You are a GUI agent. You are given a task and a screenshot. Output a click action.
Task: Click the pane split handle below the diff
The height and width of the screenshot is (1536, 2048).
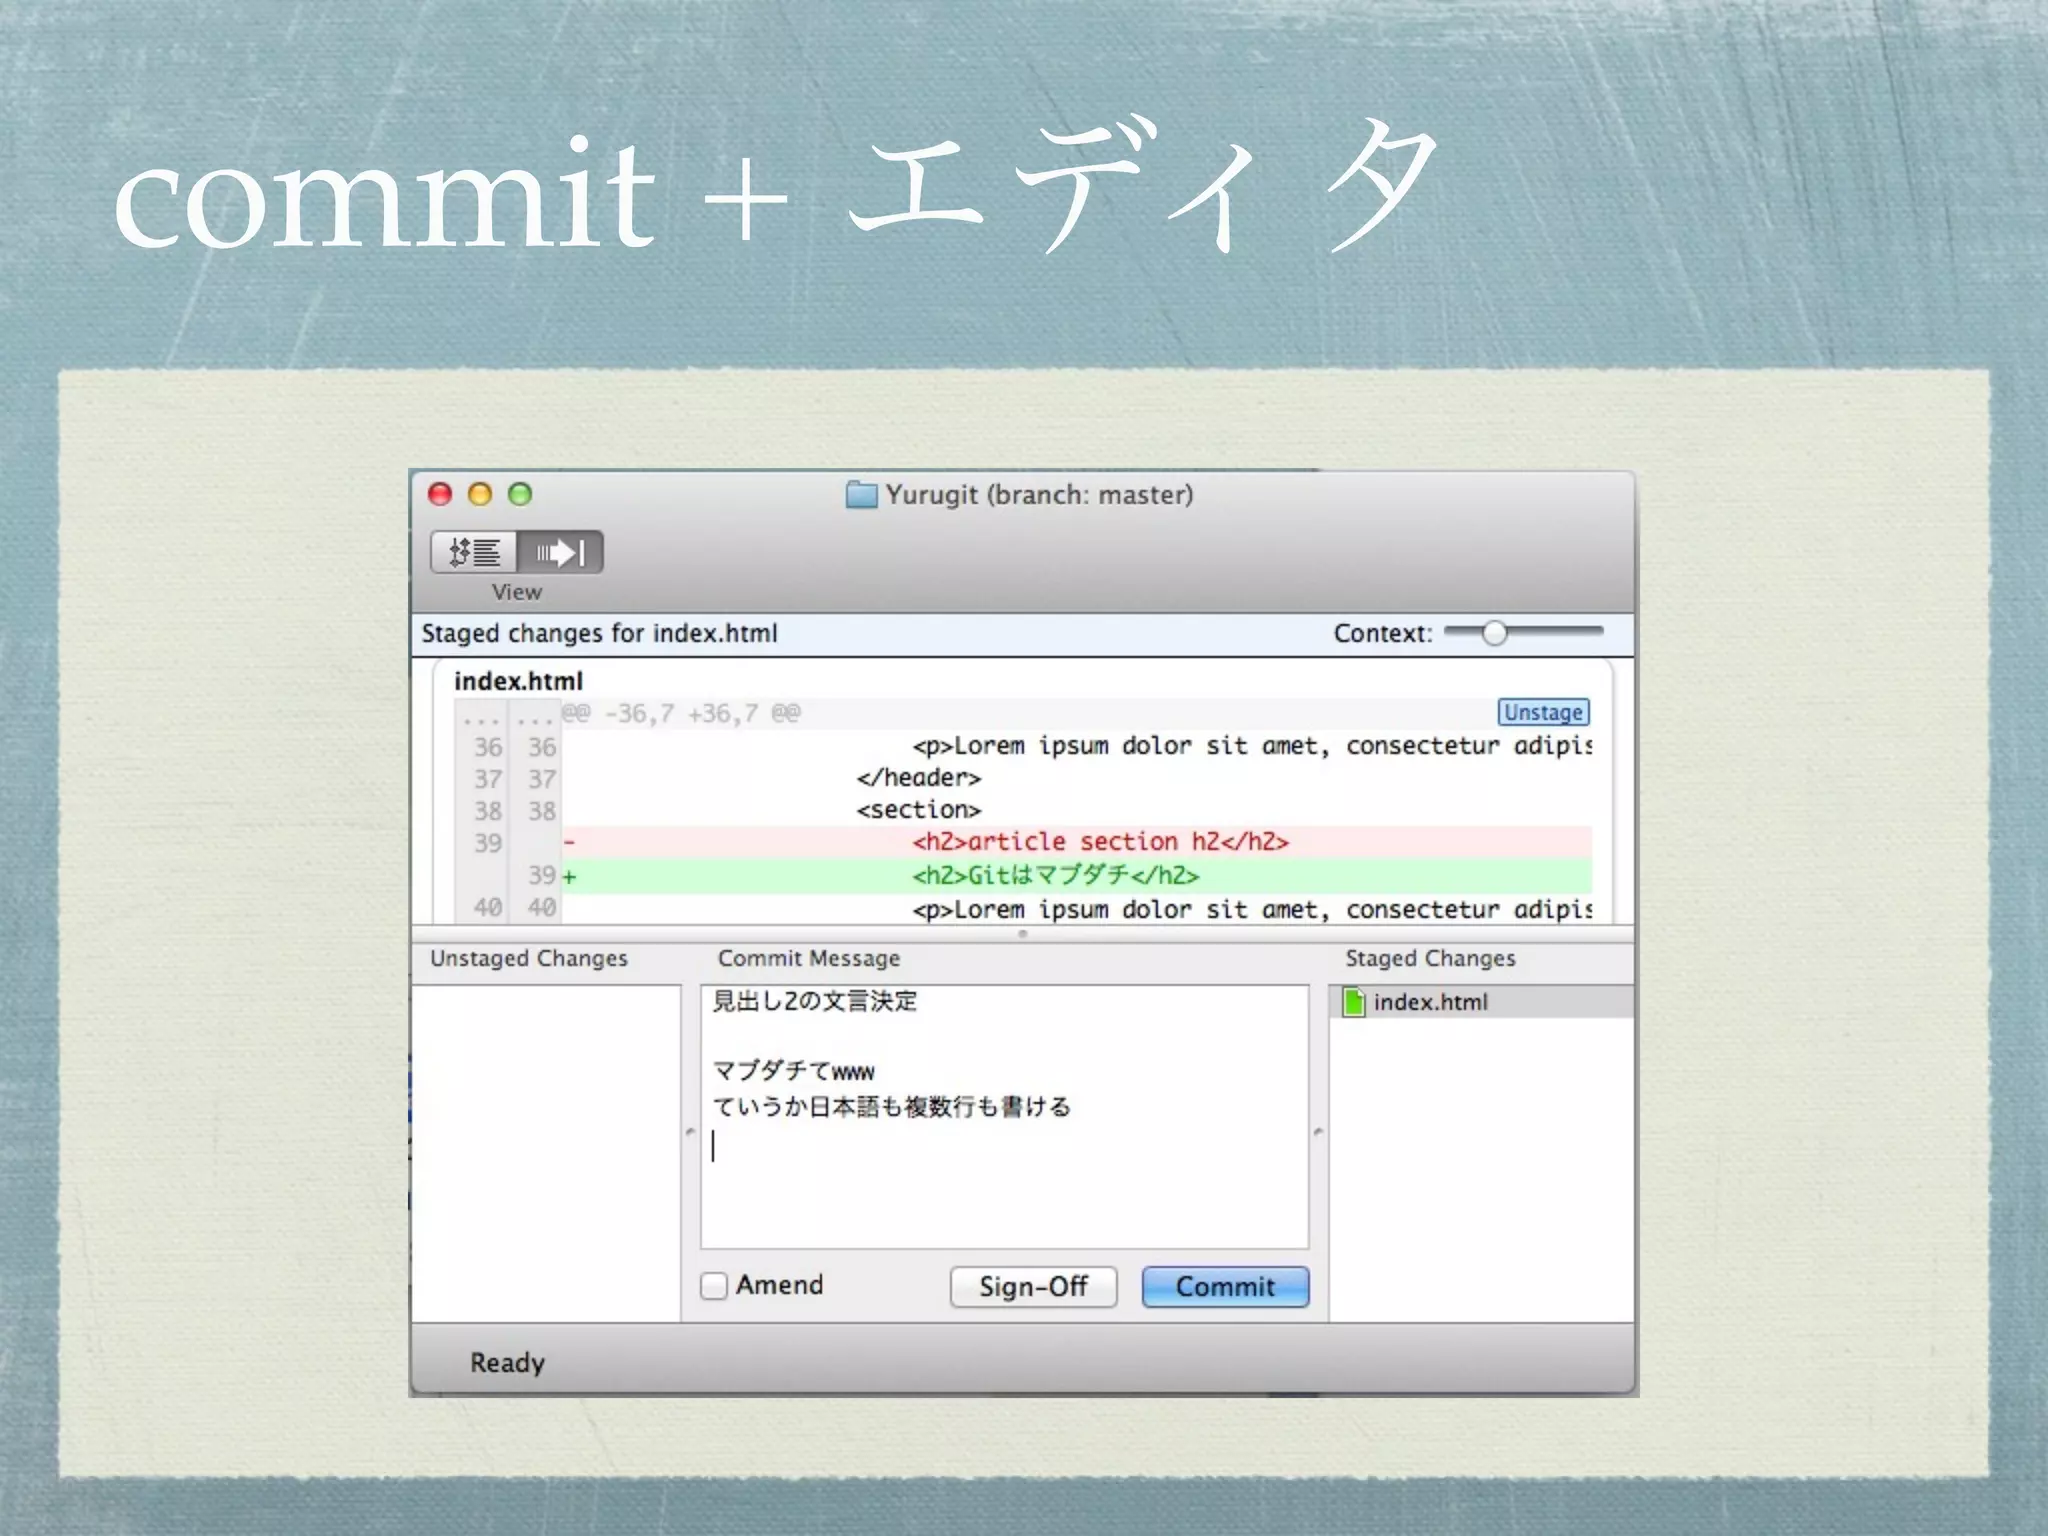point(1022,934)
